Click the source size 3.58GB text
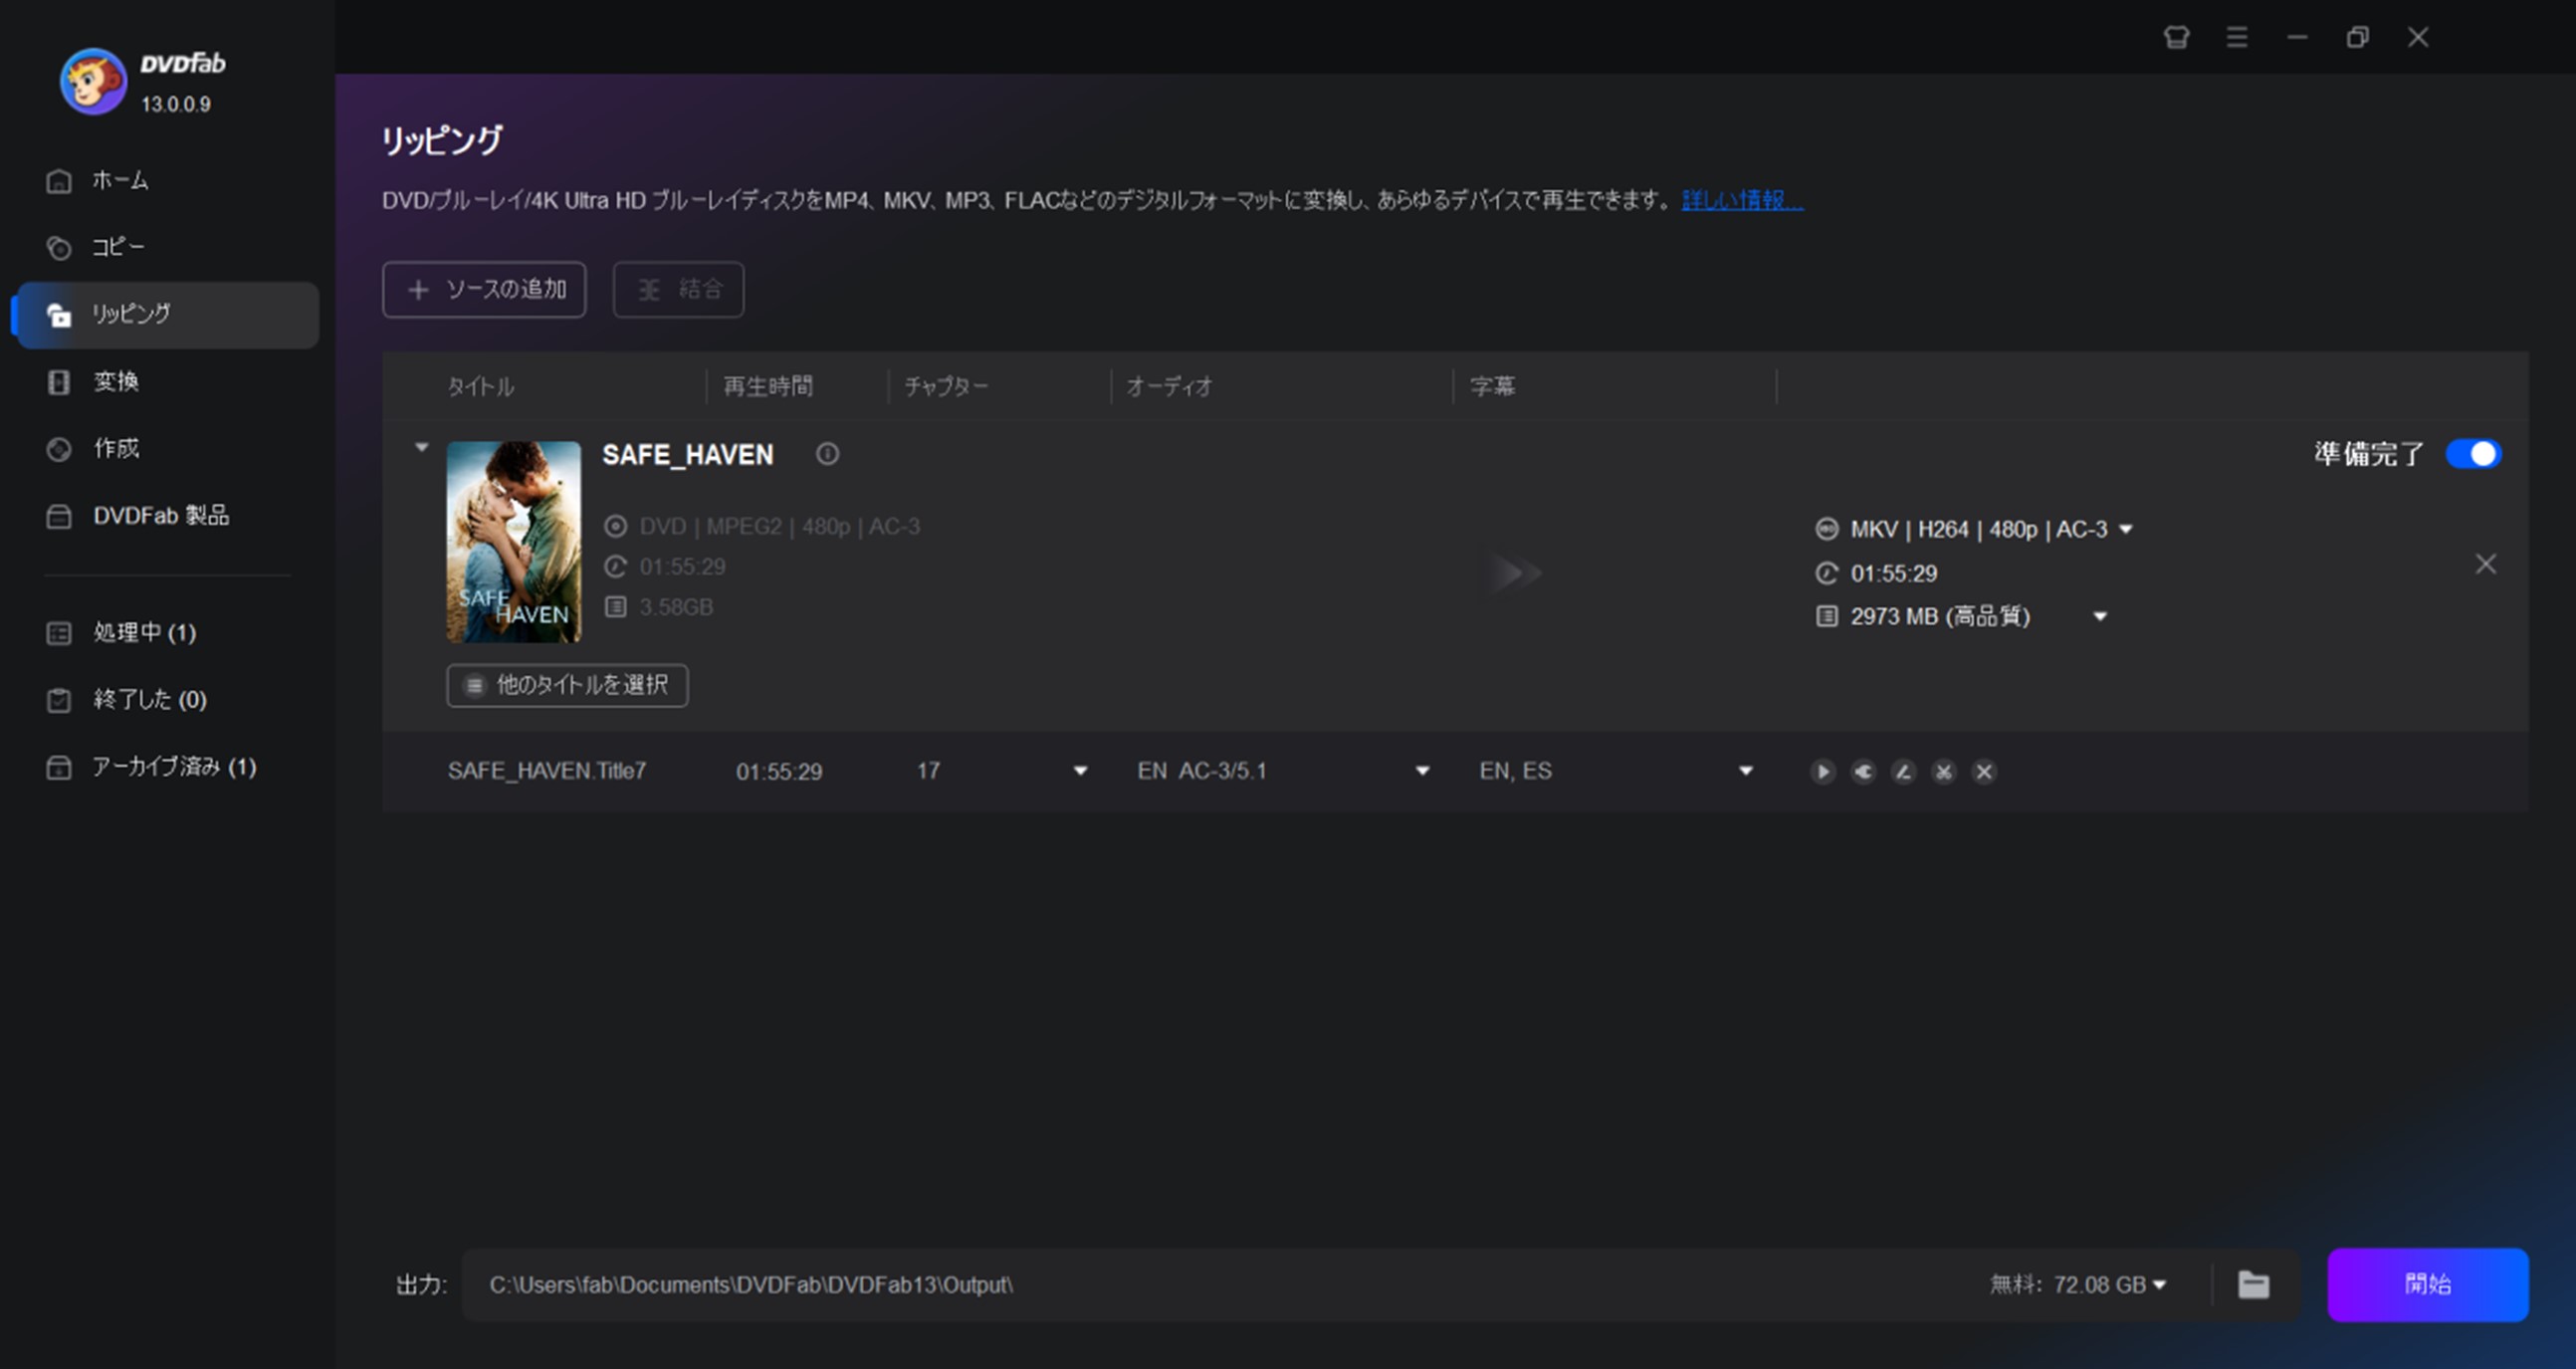2576x1369 pixels. pyautogui.click(x=676, y=607)
